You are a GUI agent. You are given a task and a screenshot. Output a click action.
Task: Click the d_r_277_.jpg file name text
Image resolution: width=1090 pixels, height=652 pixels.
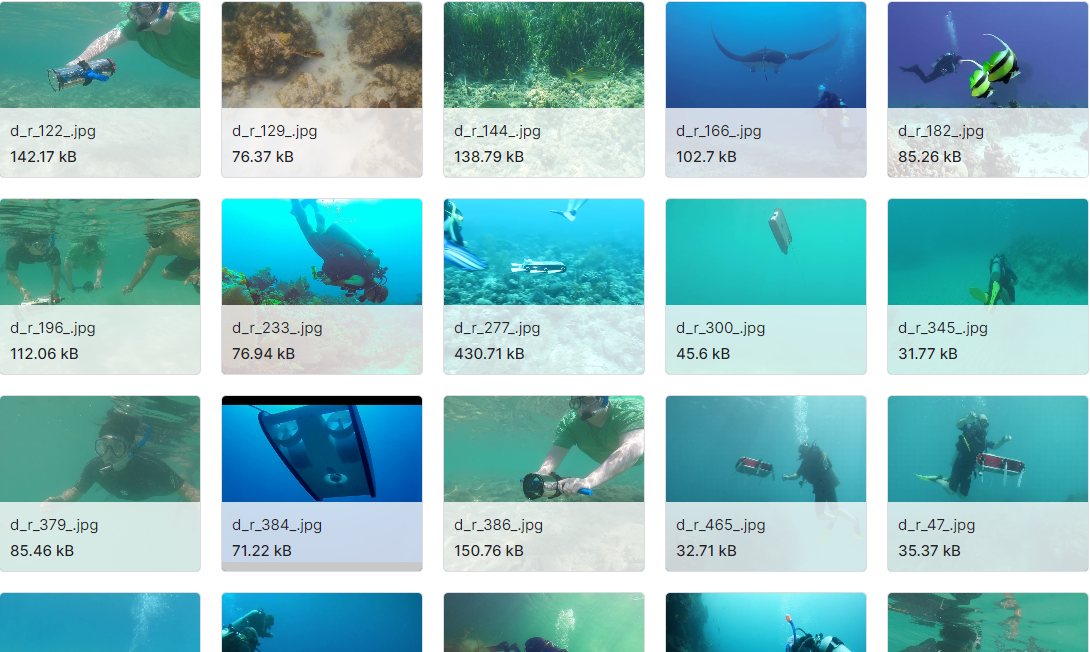497,328
